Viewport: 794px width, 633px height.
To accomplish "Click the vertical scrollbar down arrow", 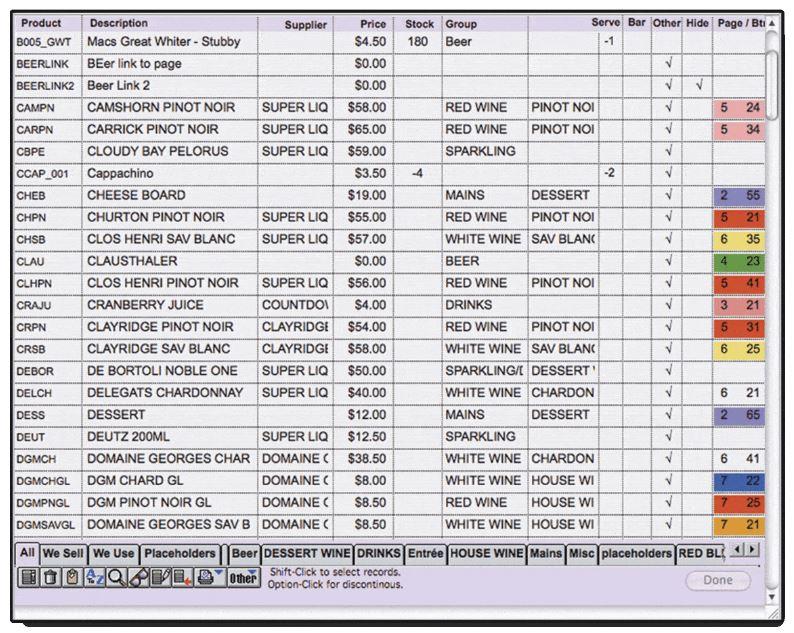I will pyautogui.click(x=772, y=597).
